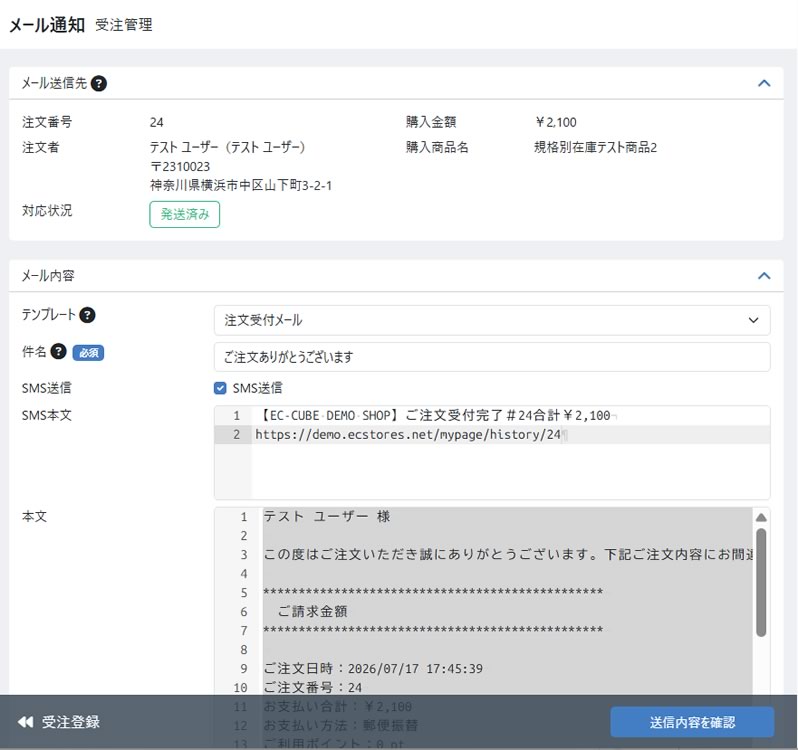798x750 pixels.
Task: Click 本文 line テスト ユーザー 様
Action: 326,516
